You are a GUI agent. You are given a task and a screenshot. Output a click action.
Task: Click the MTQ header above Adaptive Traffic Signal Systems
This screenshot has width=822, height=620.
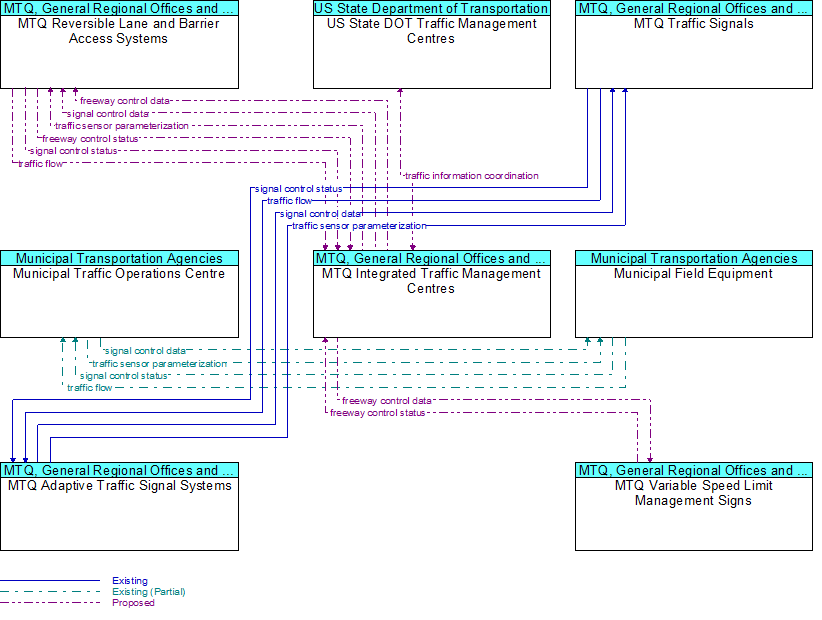[120, 470]
